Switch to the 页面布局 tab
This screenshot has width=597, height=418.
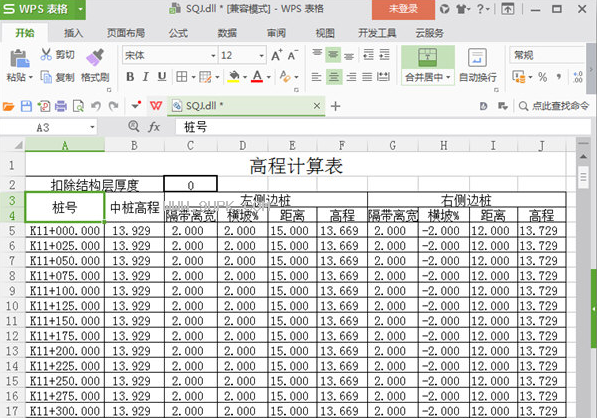pyautogui.click(x=126, y=33)
